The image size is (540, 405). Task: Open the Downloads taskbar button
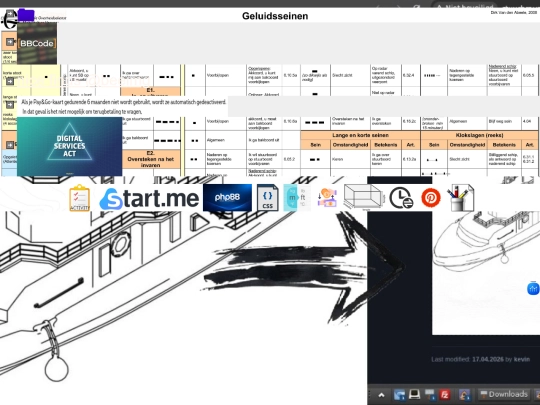click(504, 394)
